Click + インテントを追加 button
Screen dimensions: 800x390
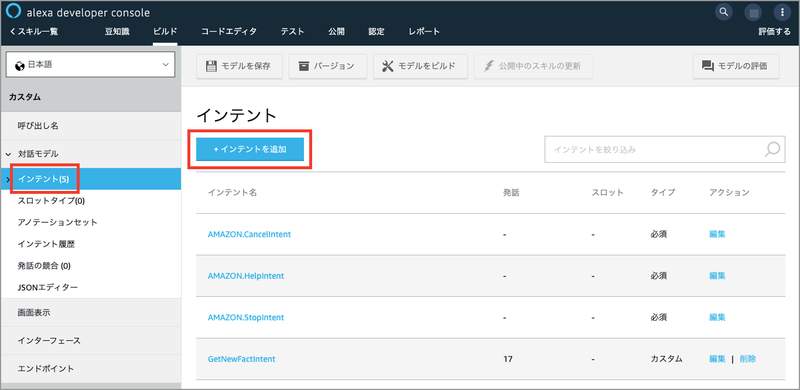(x=250, y=149)
